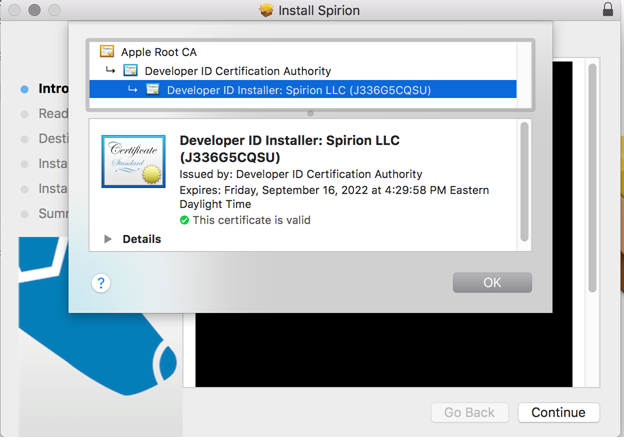This screenshot has width=624, height=440.
Task: Click the bold Developer ID Installer heading
Action: click(x=289, y=149)
